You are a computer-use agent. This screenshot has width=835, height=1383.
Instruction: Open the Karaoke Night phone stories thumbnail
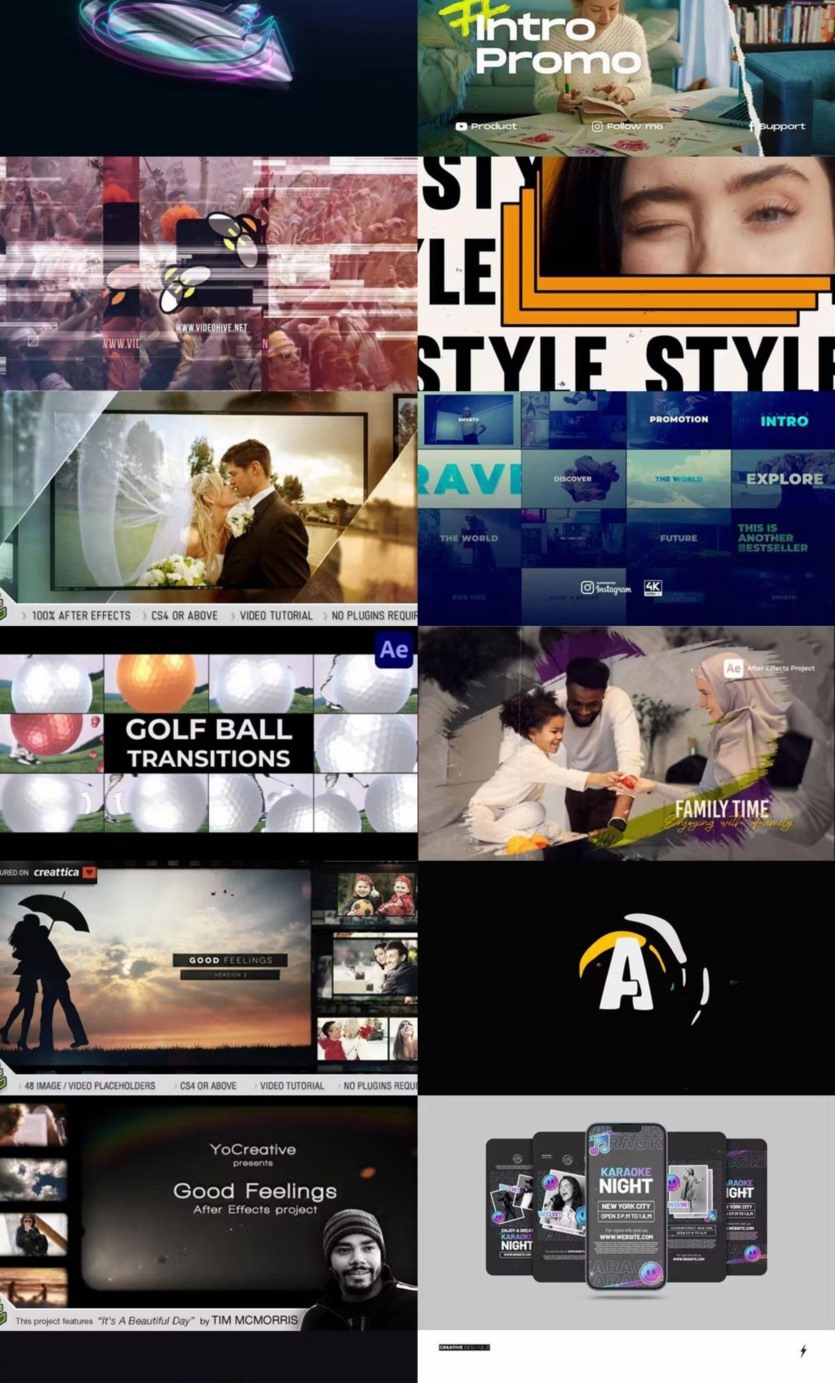click(626, 1213)
